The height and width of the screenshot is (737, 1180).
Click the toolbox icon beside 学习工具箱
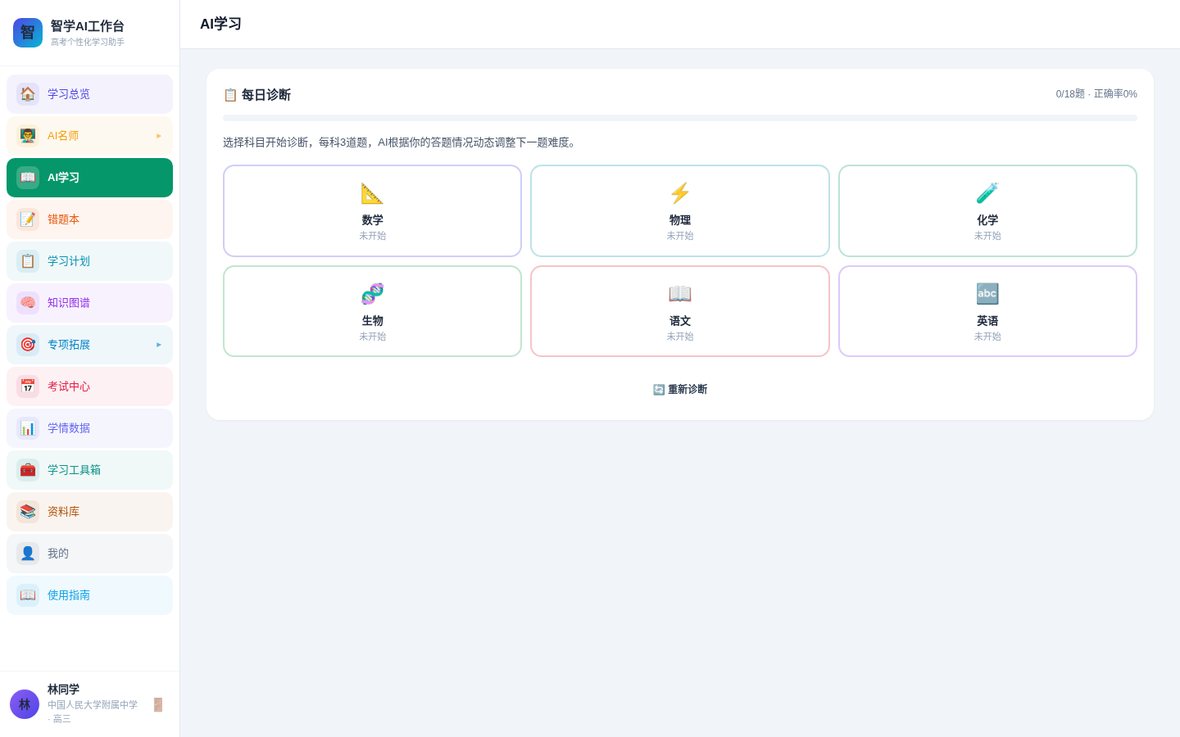pos(28,470)
